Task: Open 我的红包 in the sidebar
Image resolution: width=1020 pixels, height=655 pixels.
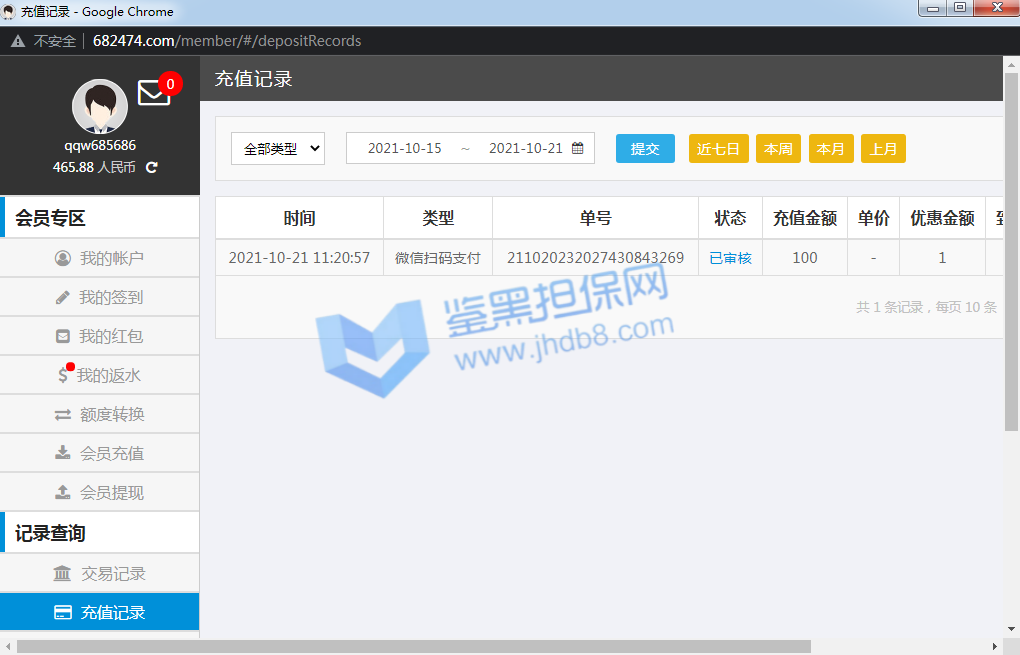Action: point(100,336)
